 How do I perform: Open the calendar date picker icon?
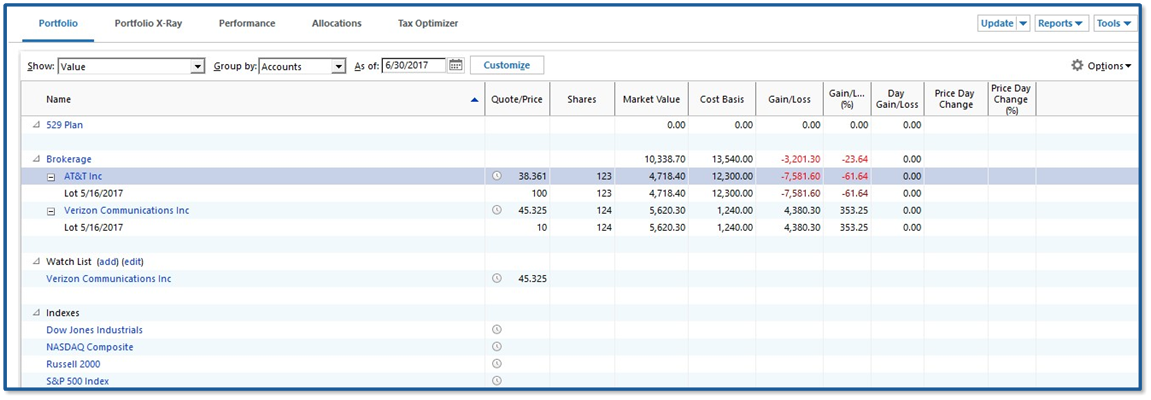pos(456,66)
